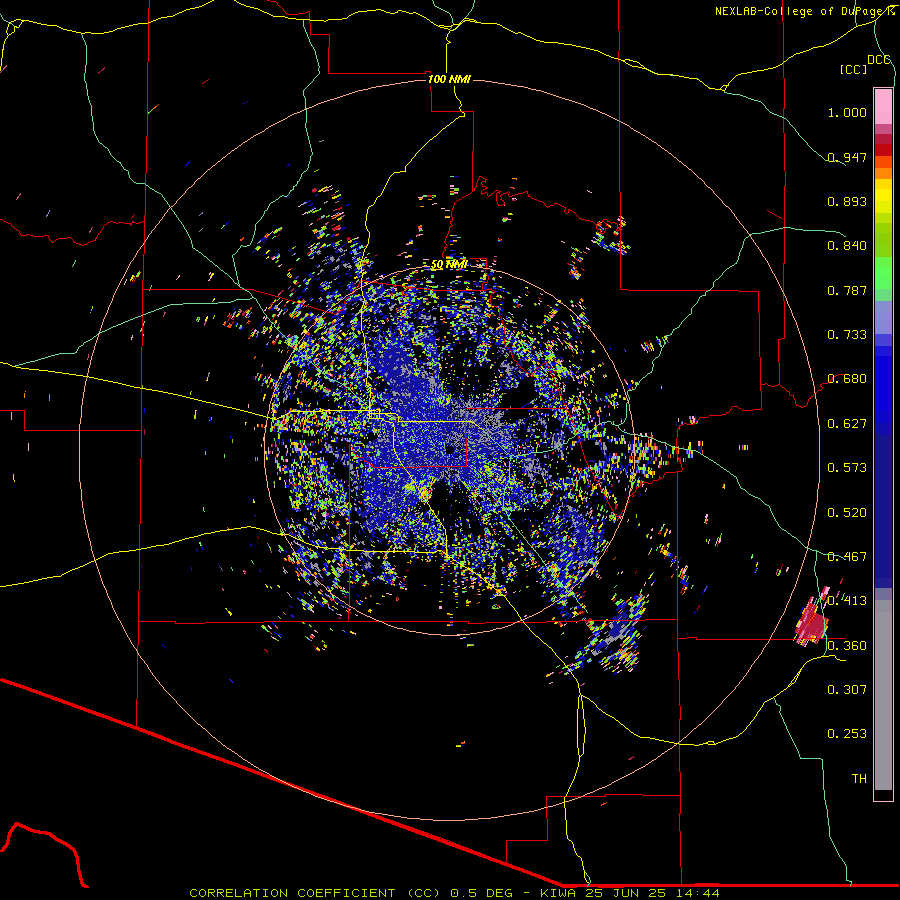Click the 100 NMI range ring label

coord(449,79)
